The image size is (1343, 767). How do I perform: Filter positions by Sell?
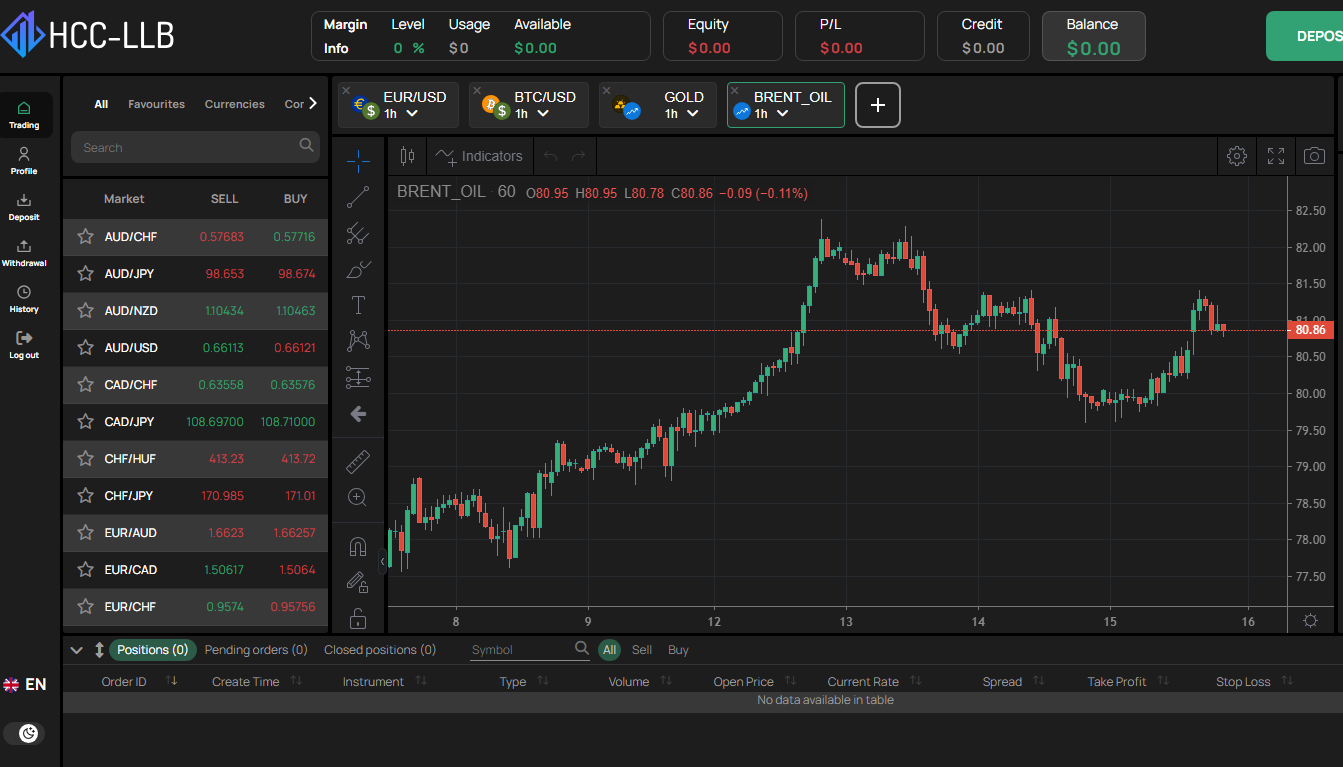pyautogui.click(x=642, y=650)
